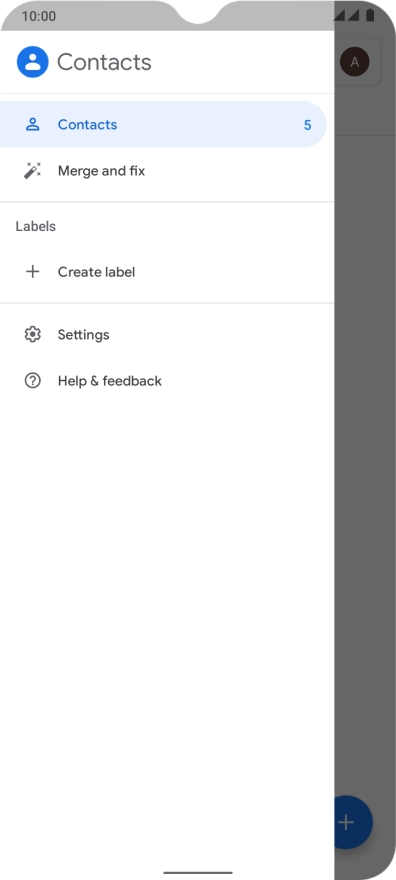The height and width of the screenshot is (880, 396).
Task: Click the blue Contacts app logo
Action: coord(33,62)
